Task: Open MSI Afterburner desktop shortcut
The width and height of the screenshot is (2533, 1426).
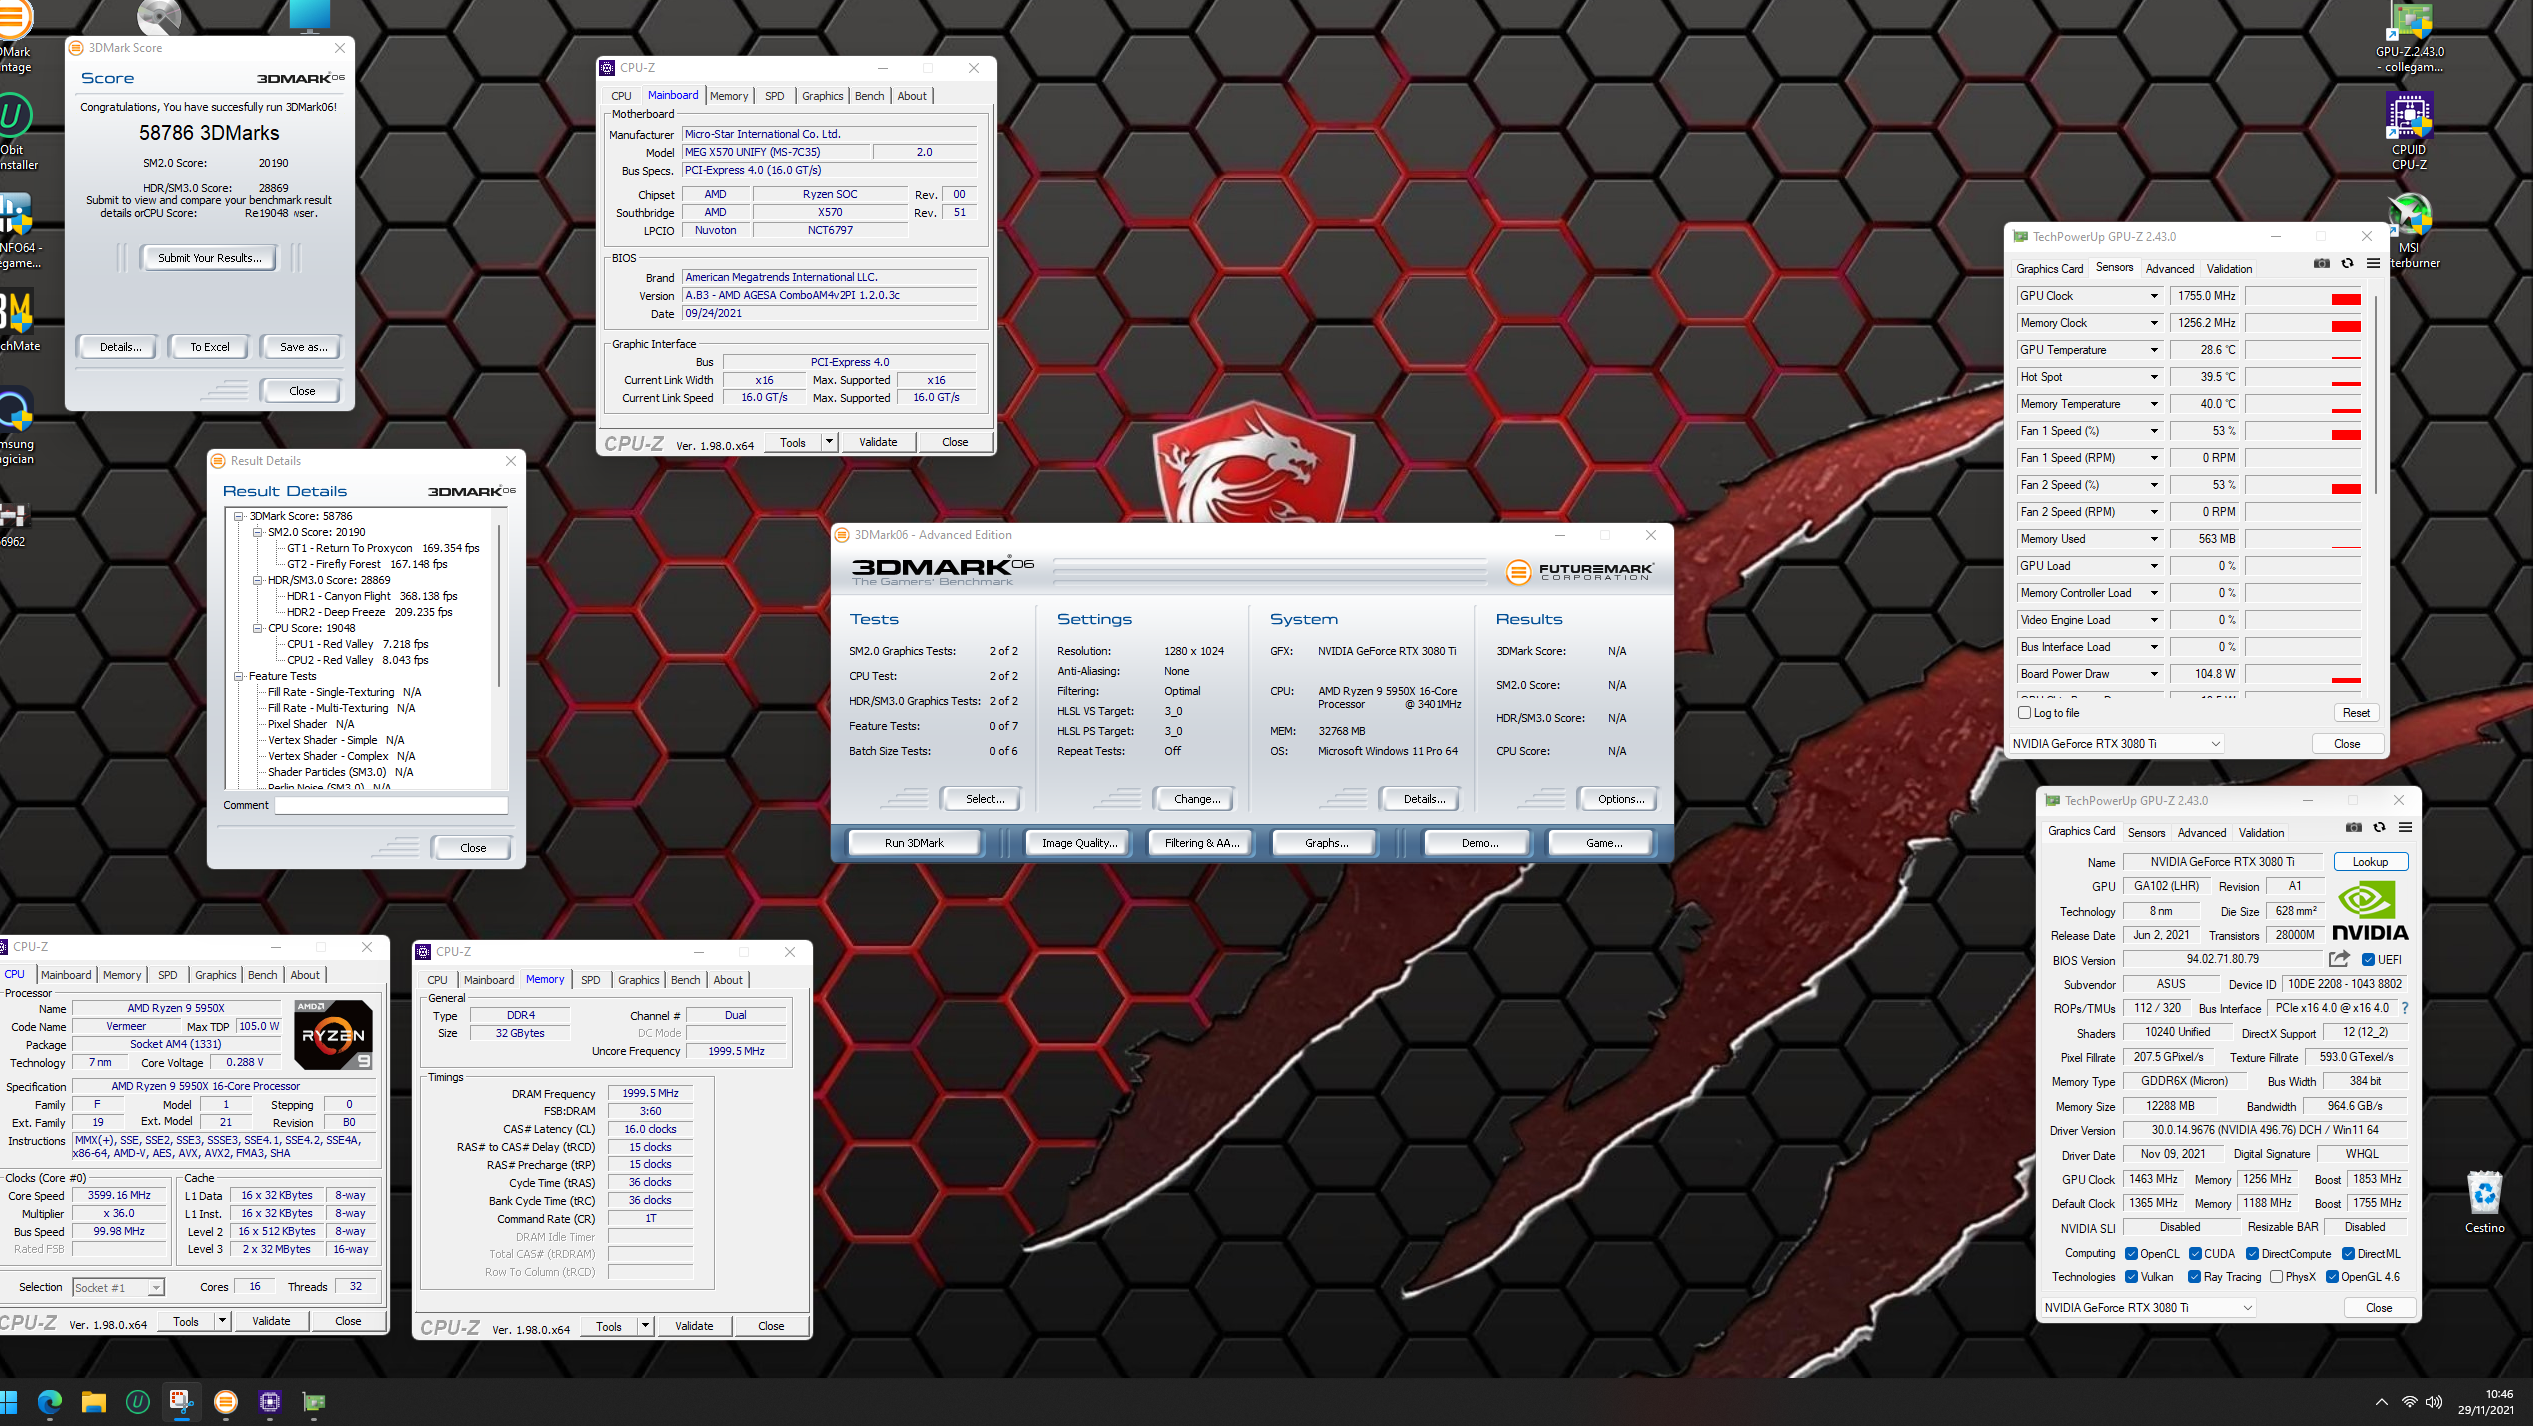Action: tap(2409, 231)
